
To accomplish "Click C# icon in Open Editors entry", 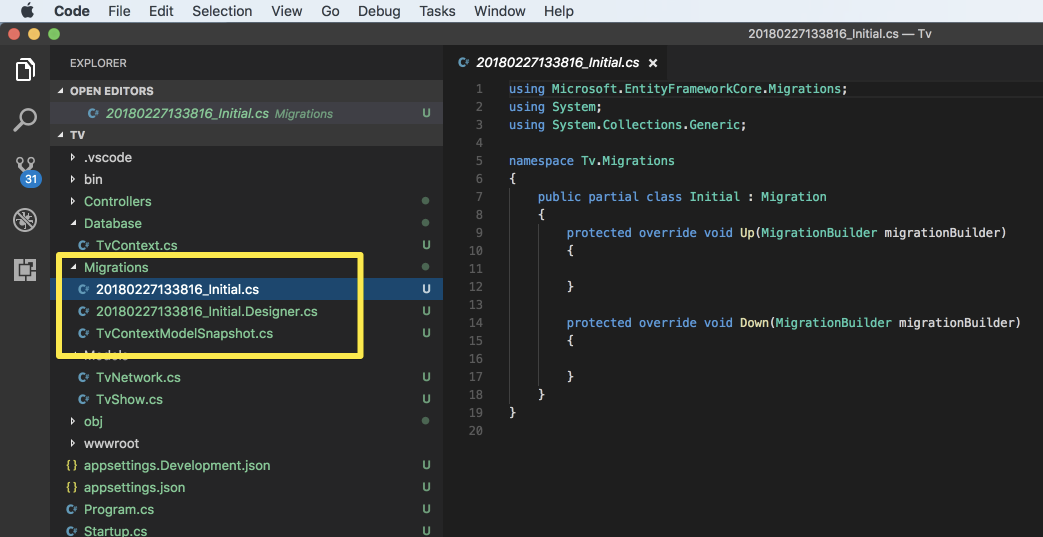I will click(94, 114).
